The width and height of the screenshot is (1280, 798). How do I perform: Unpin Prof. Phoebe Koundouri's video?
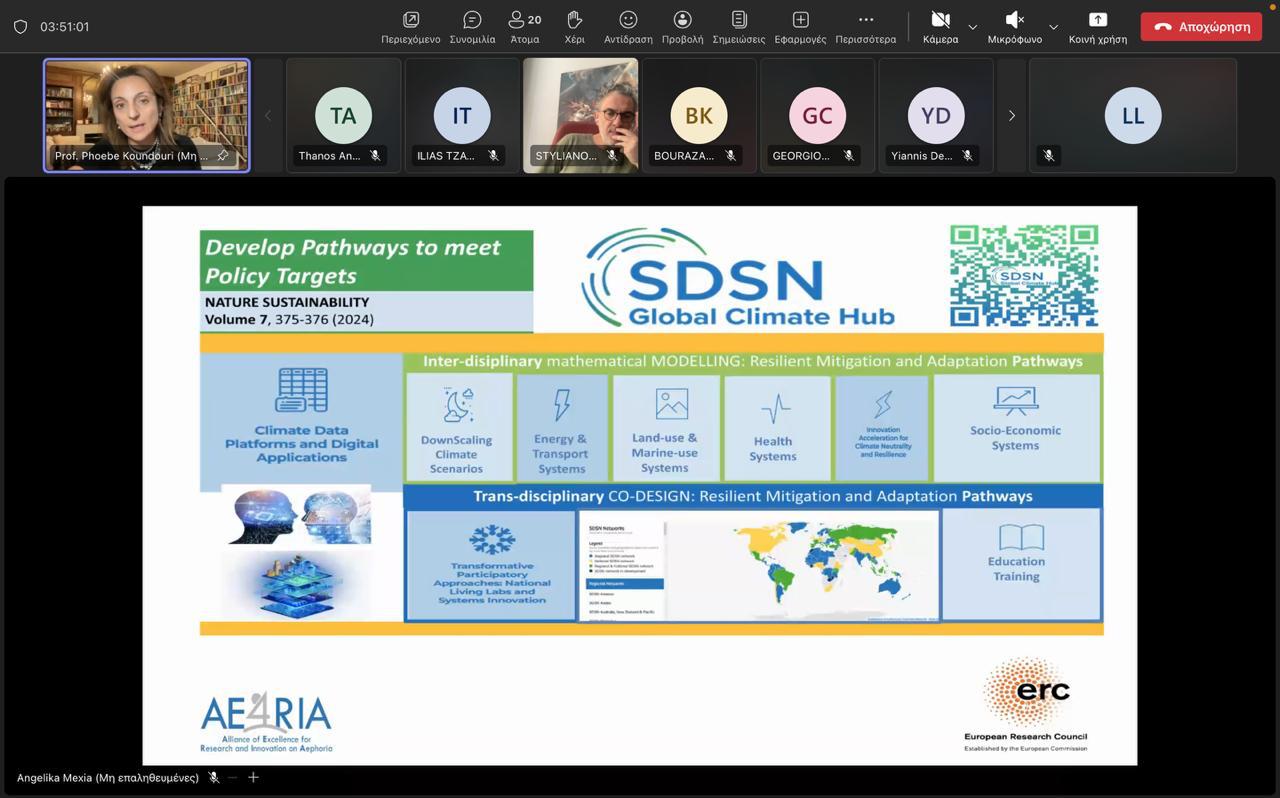223,156
